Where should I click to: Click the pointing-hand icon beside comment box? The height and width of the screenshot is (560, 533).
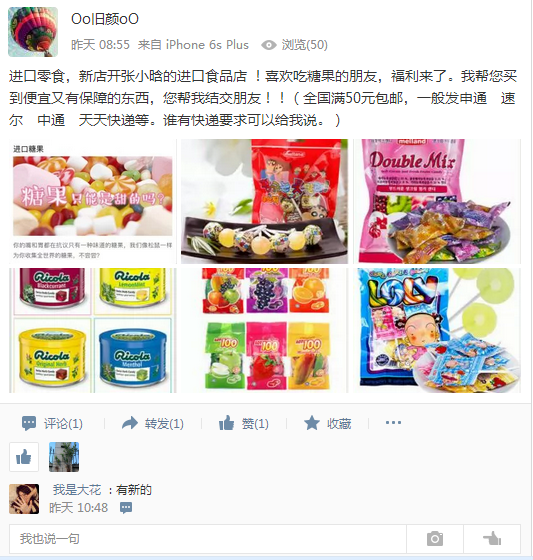click(492, 539)
